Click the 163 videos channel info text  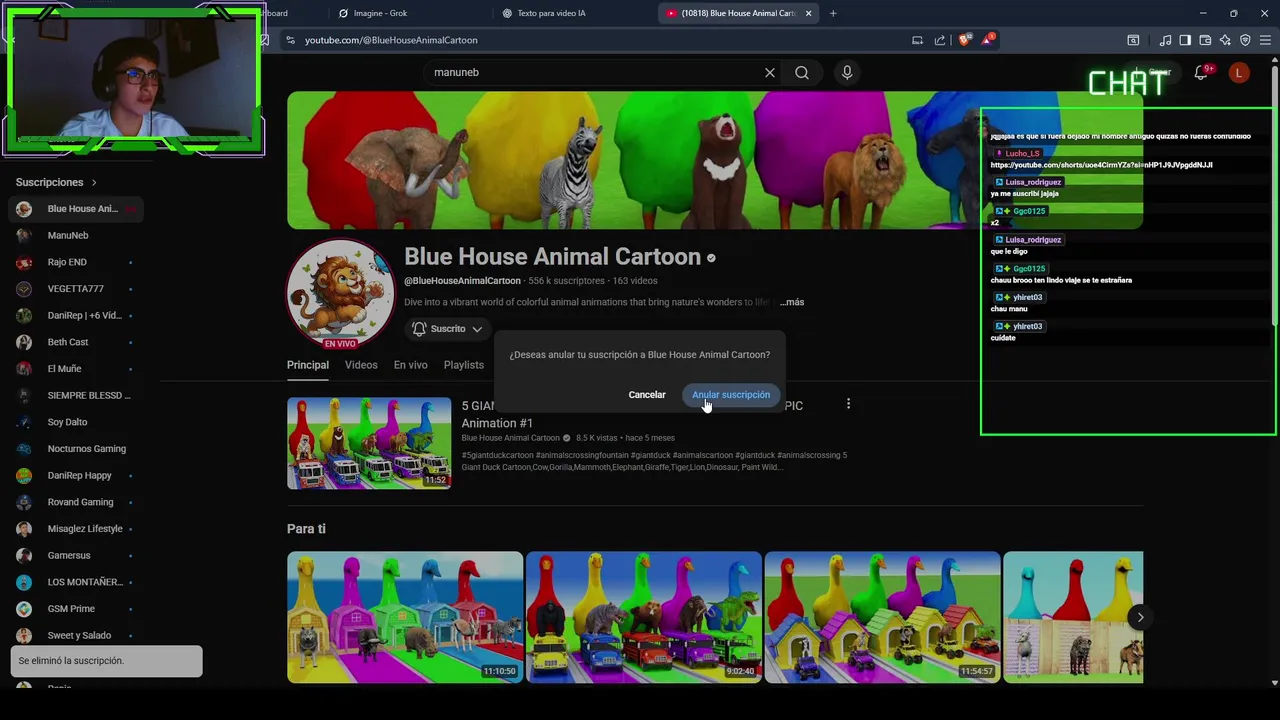point(635,281)
